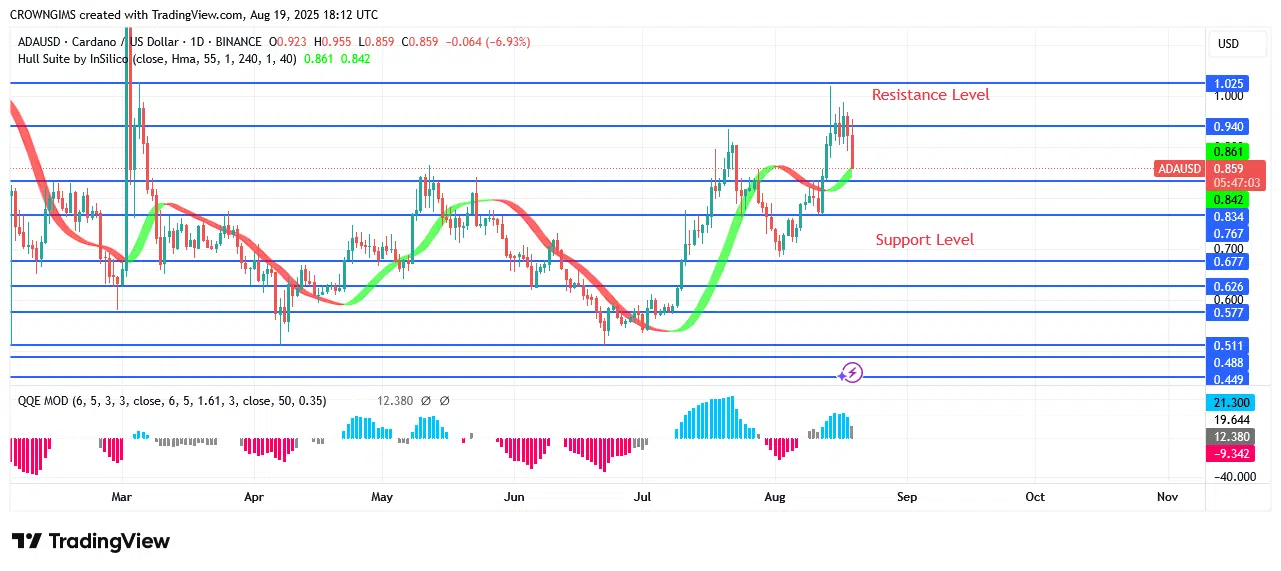Click the Mar date on time axis
This screenshot has height=571, width=1281.
tap(122, 496)
